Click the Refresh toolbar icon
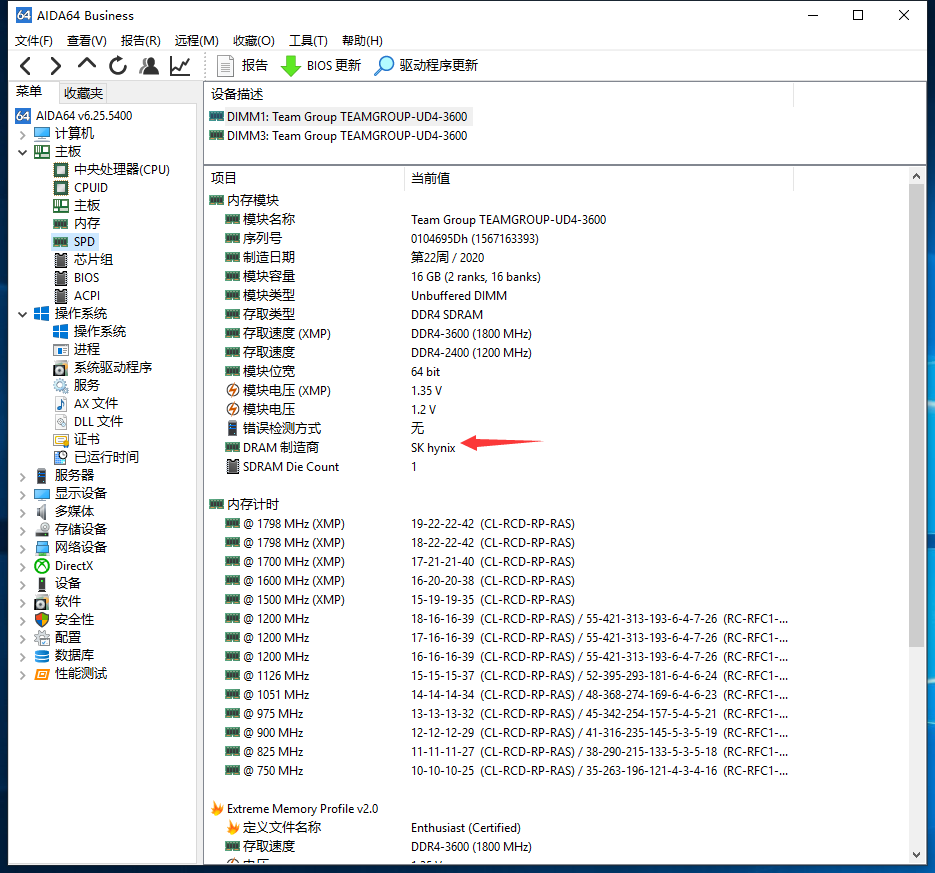 118,66
